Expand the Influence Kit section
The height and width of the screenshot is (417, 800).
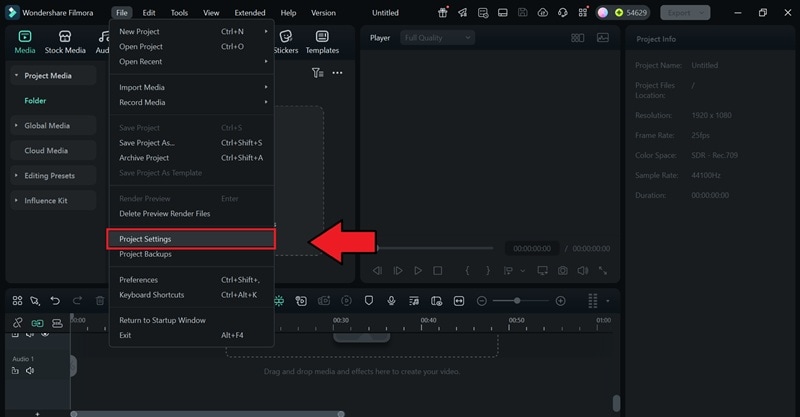pyautogui.click(x=16, y=201)
